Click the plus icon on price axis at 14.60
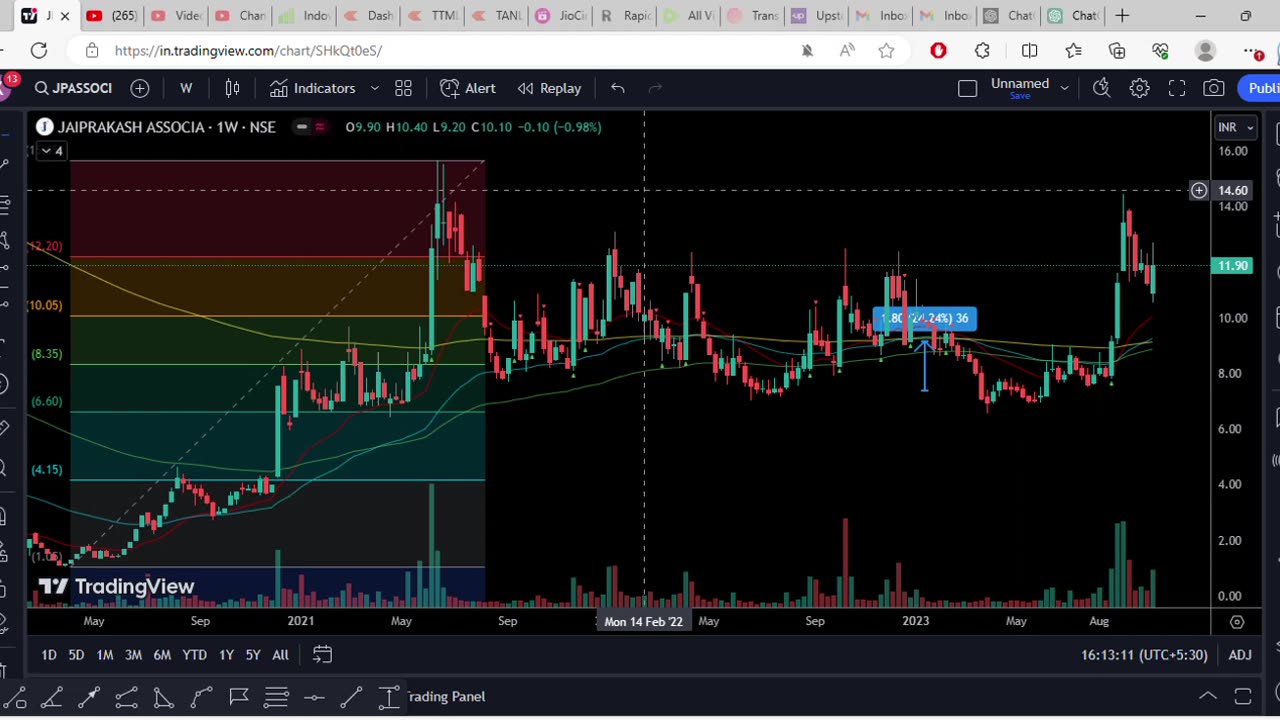This screenshot has height=720, width=1280. [x=1199, y=190]
